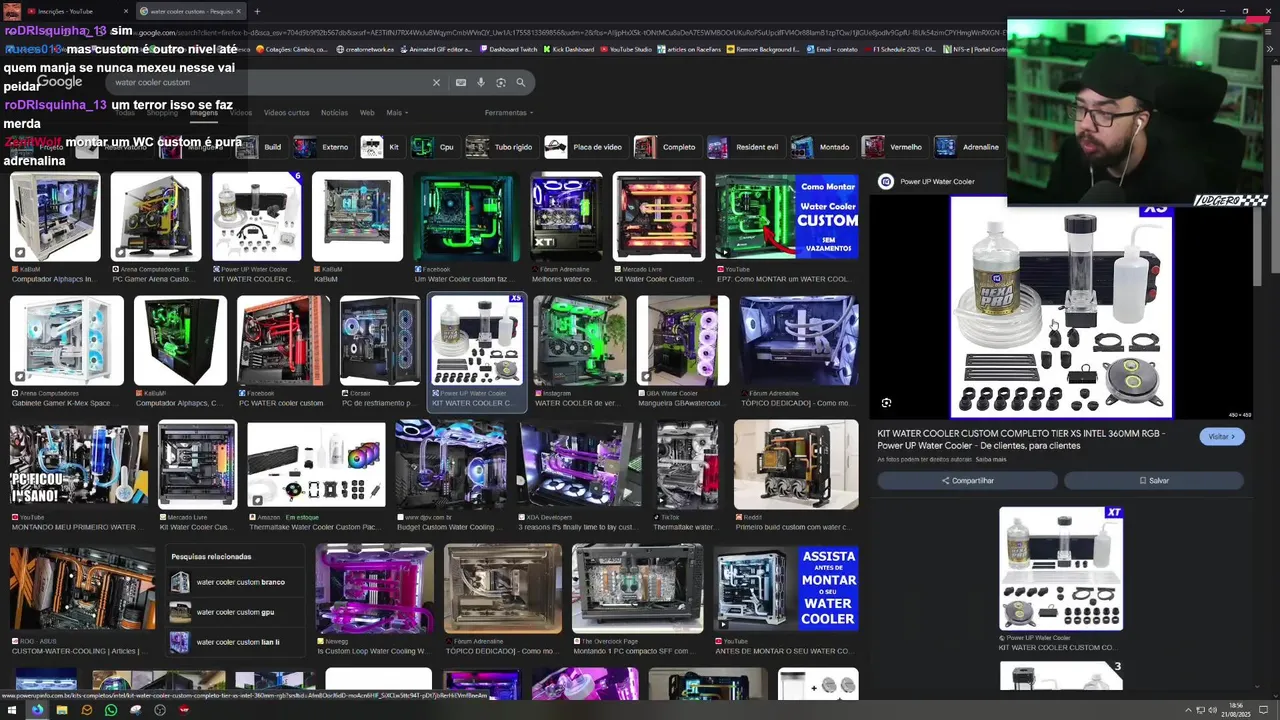
Task: Open the large kit preview image
Action: tap(1061, 307)
